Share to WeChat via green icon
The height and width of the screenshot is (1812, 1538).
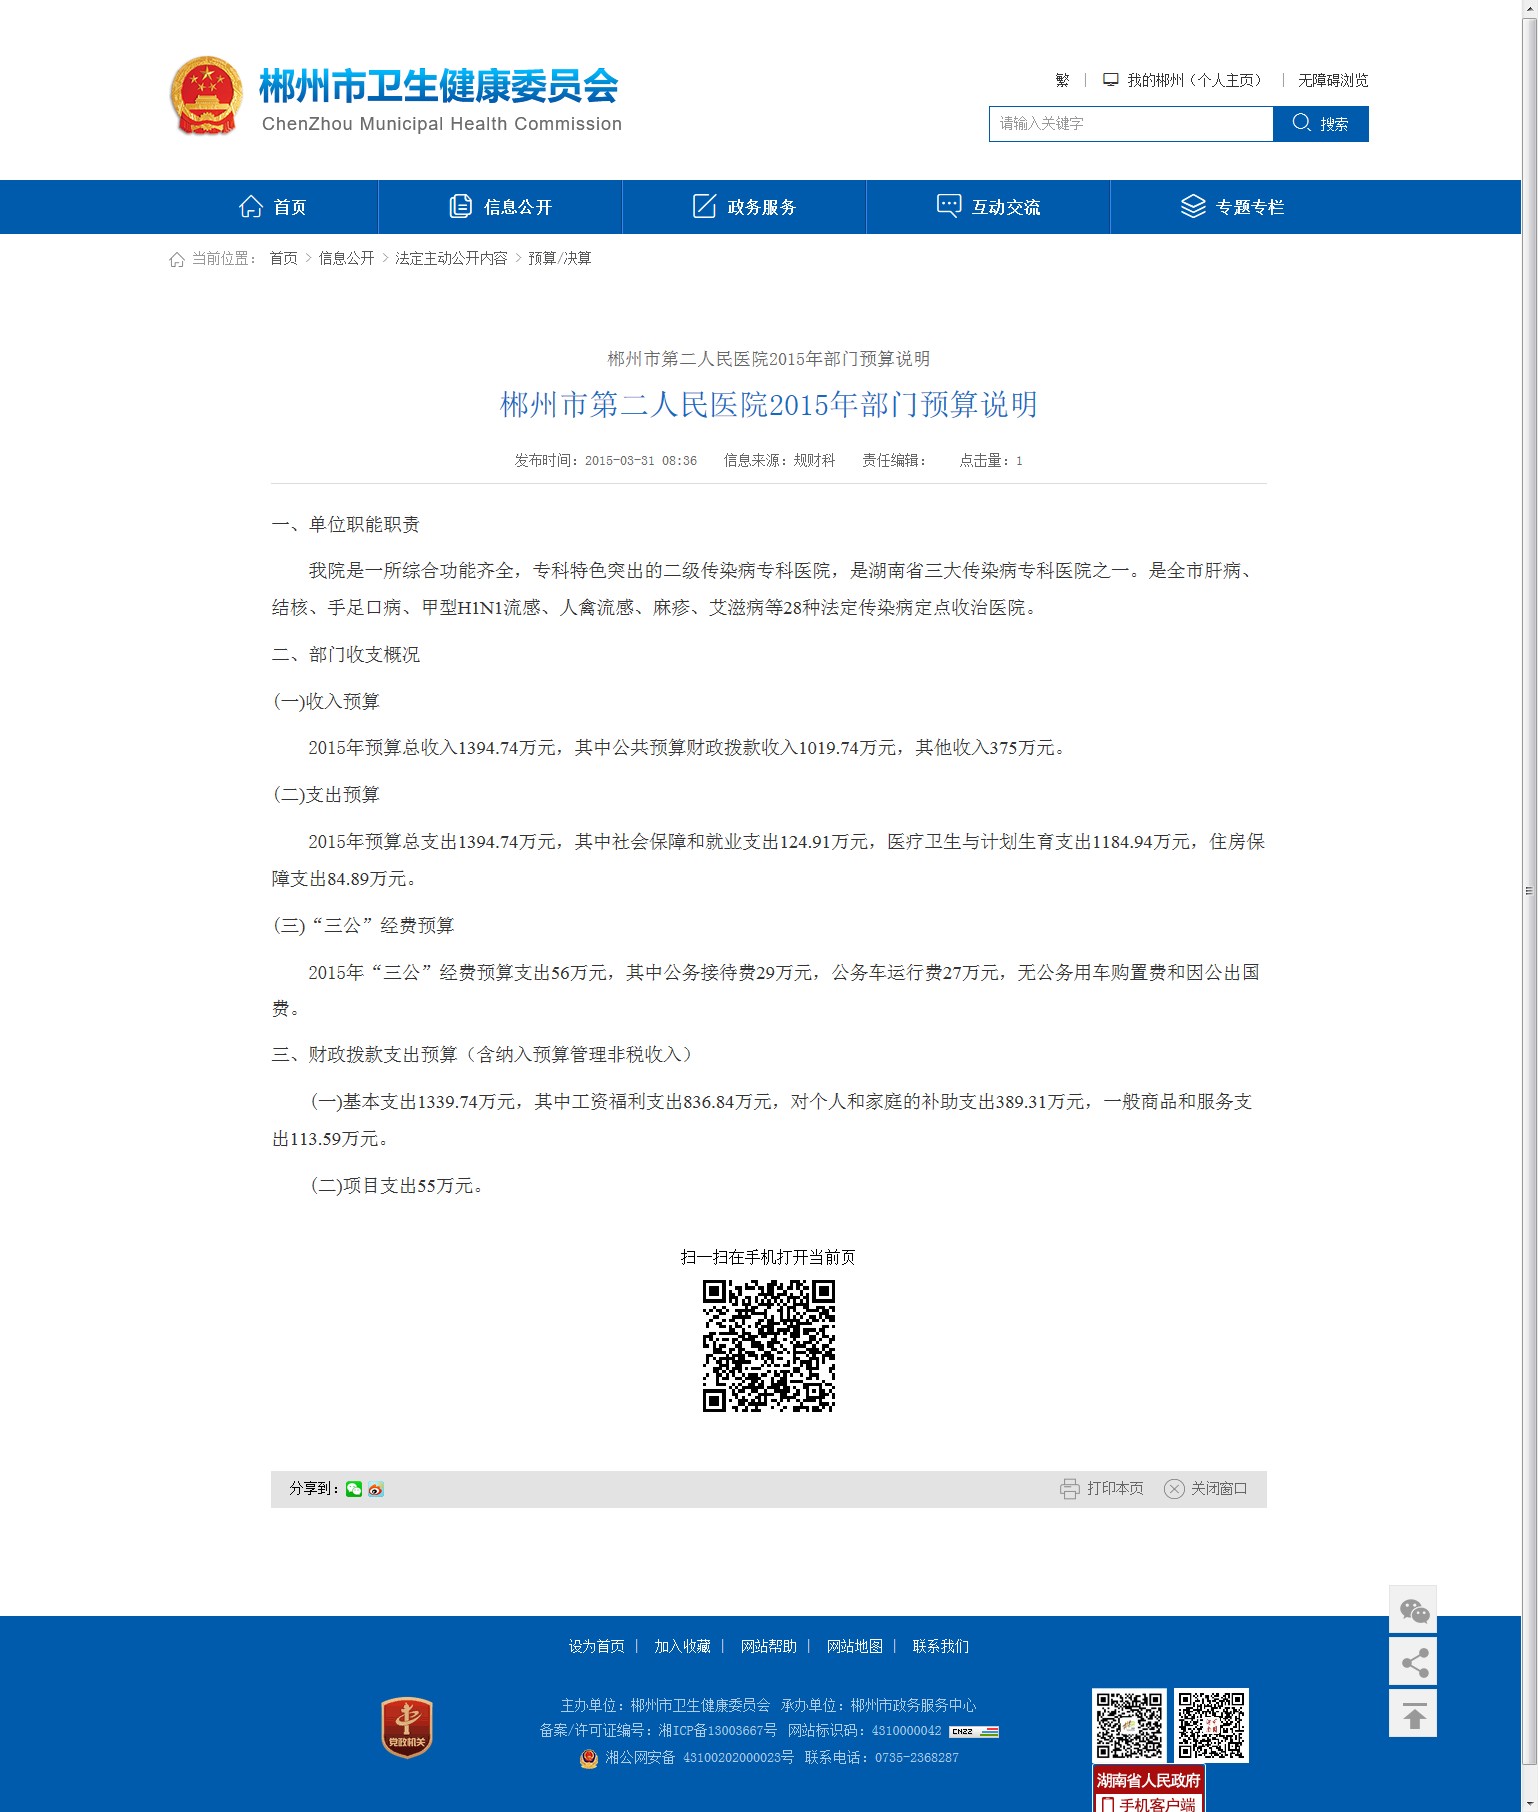point(354,1489)
